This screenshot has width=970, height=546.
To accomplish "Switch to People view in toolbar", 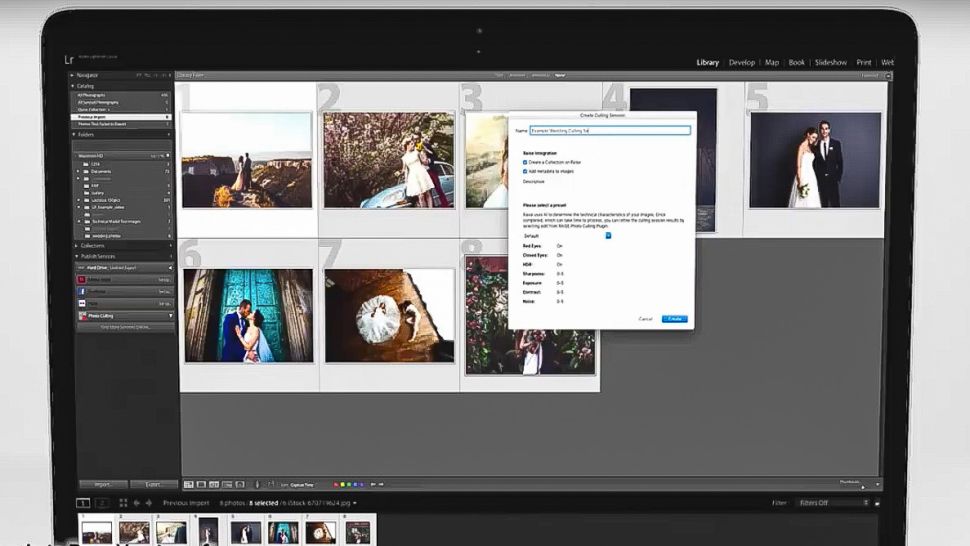I will (x=240, y=484).
